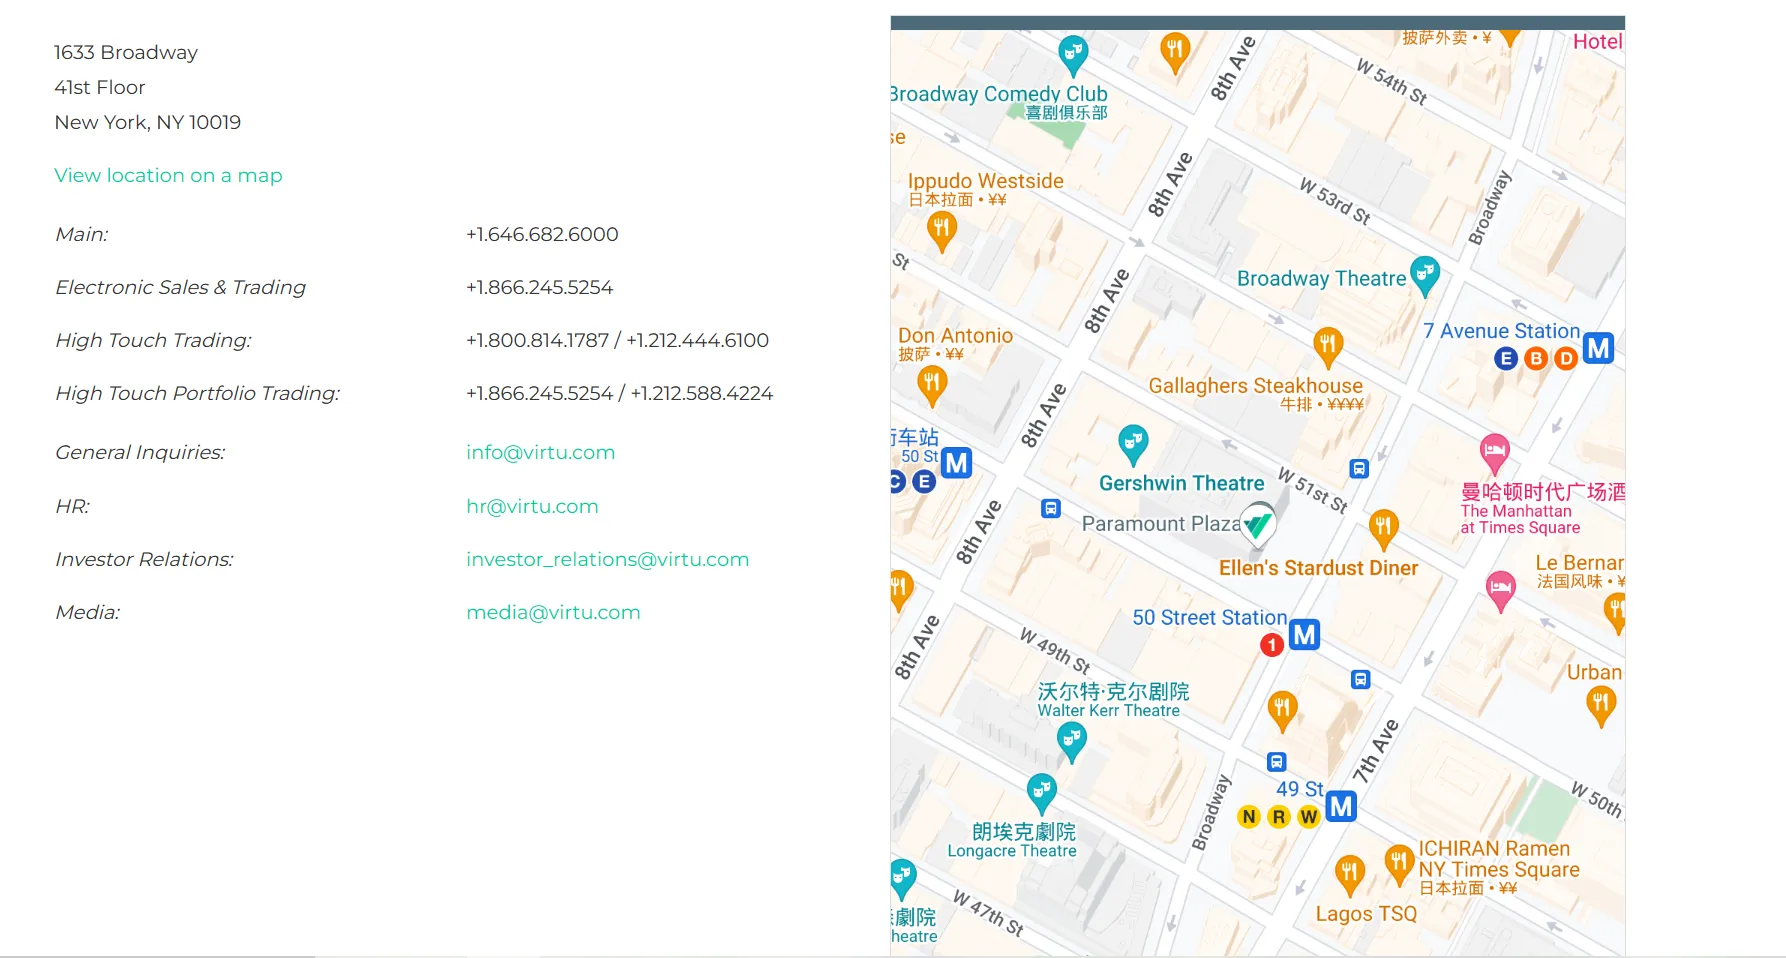This screenshot has height=958, width=1786.
Task: Click the Electronic Sales & Trading number +1.866.245.5254
Action: (x=540, y=287)
